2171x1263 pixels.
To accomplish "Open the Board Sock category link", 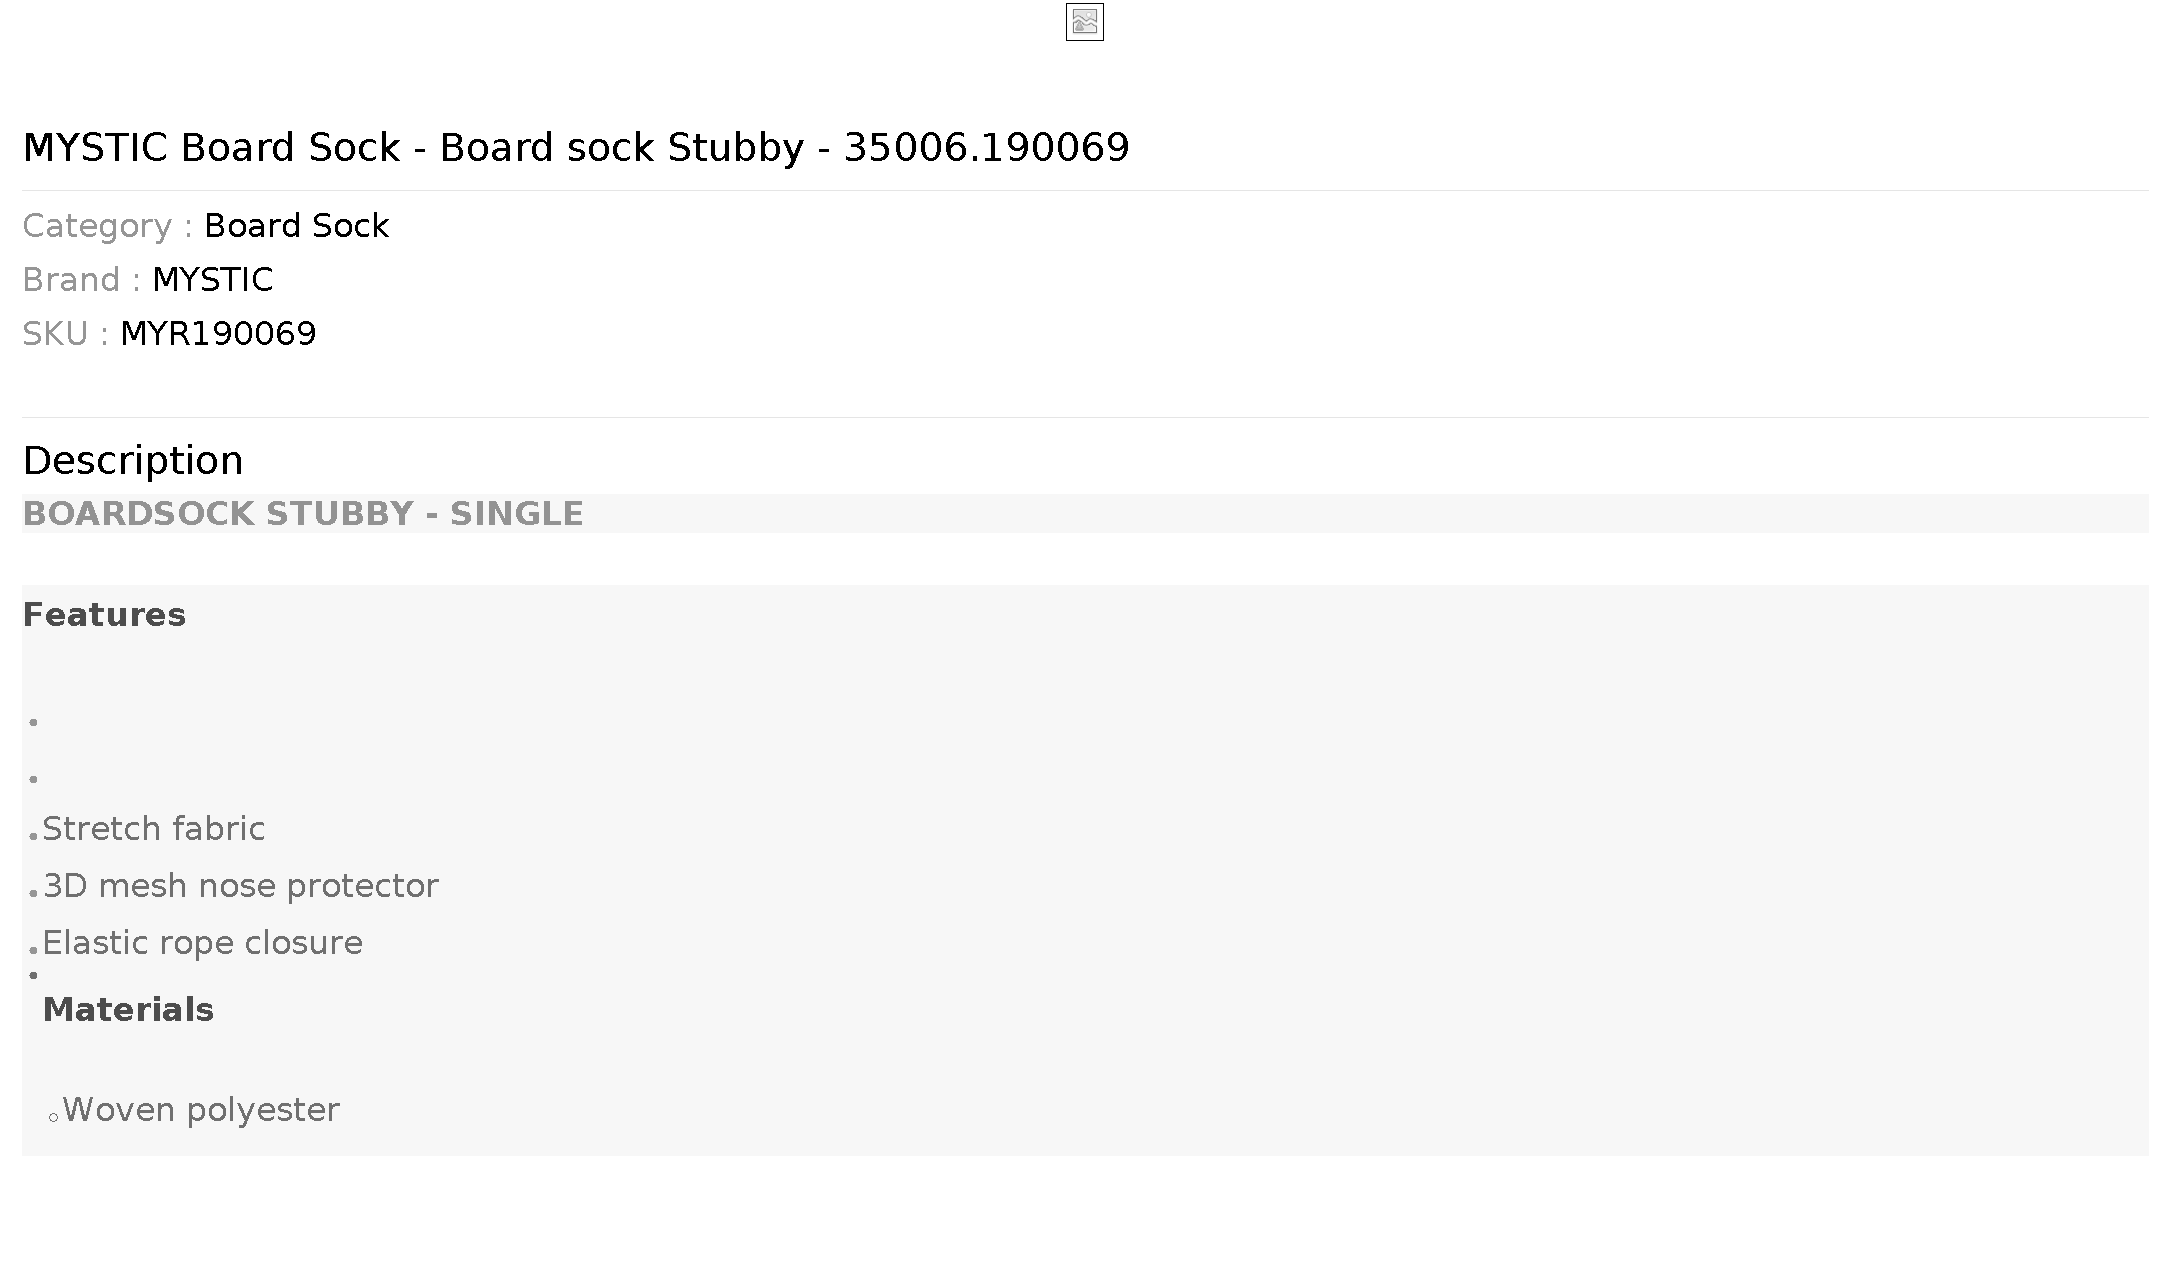I will tap(296, 226).
